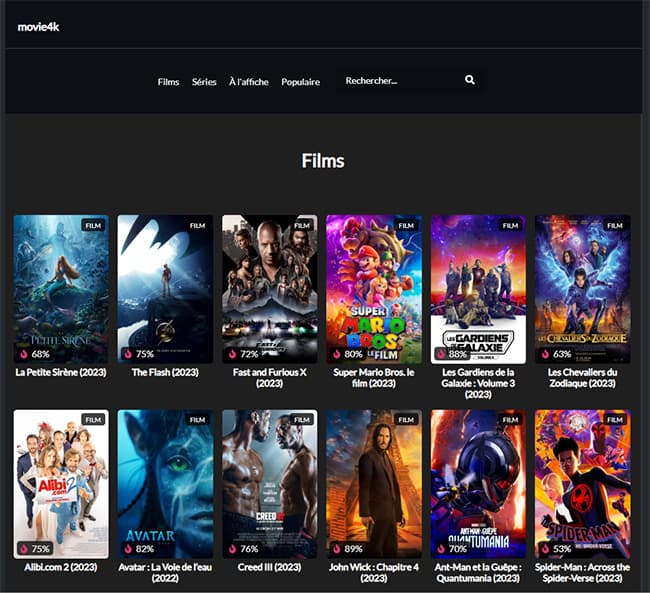Screen dimensions: 650x593
Task: Select Avatar poster thumbnail
Action: [165, 484]
